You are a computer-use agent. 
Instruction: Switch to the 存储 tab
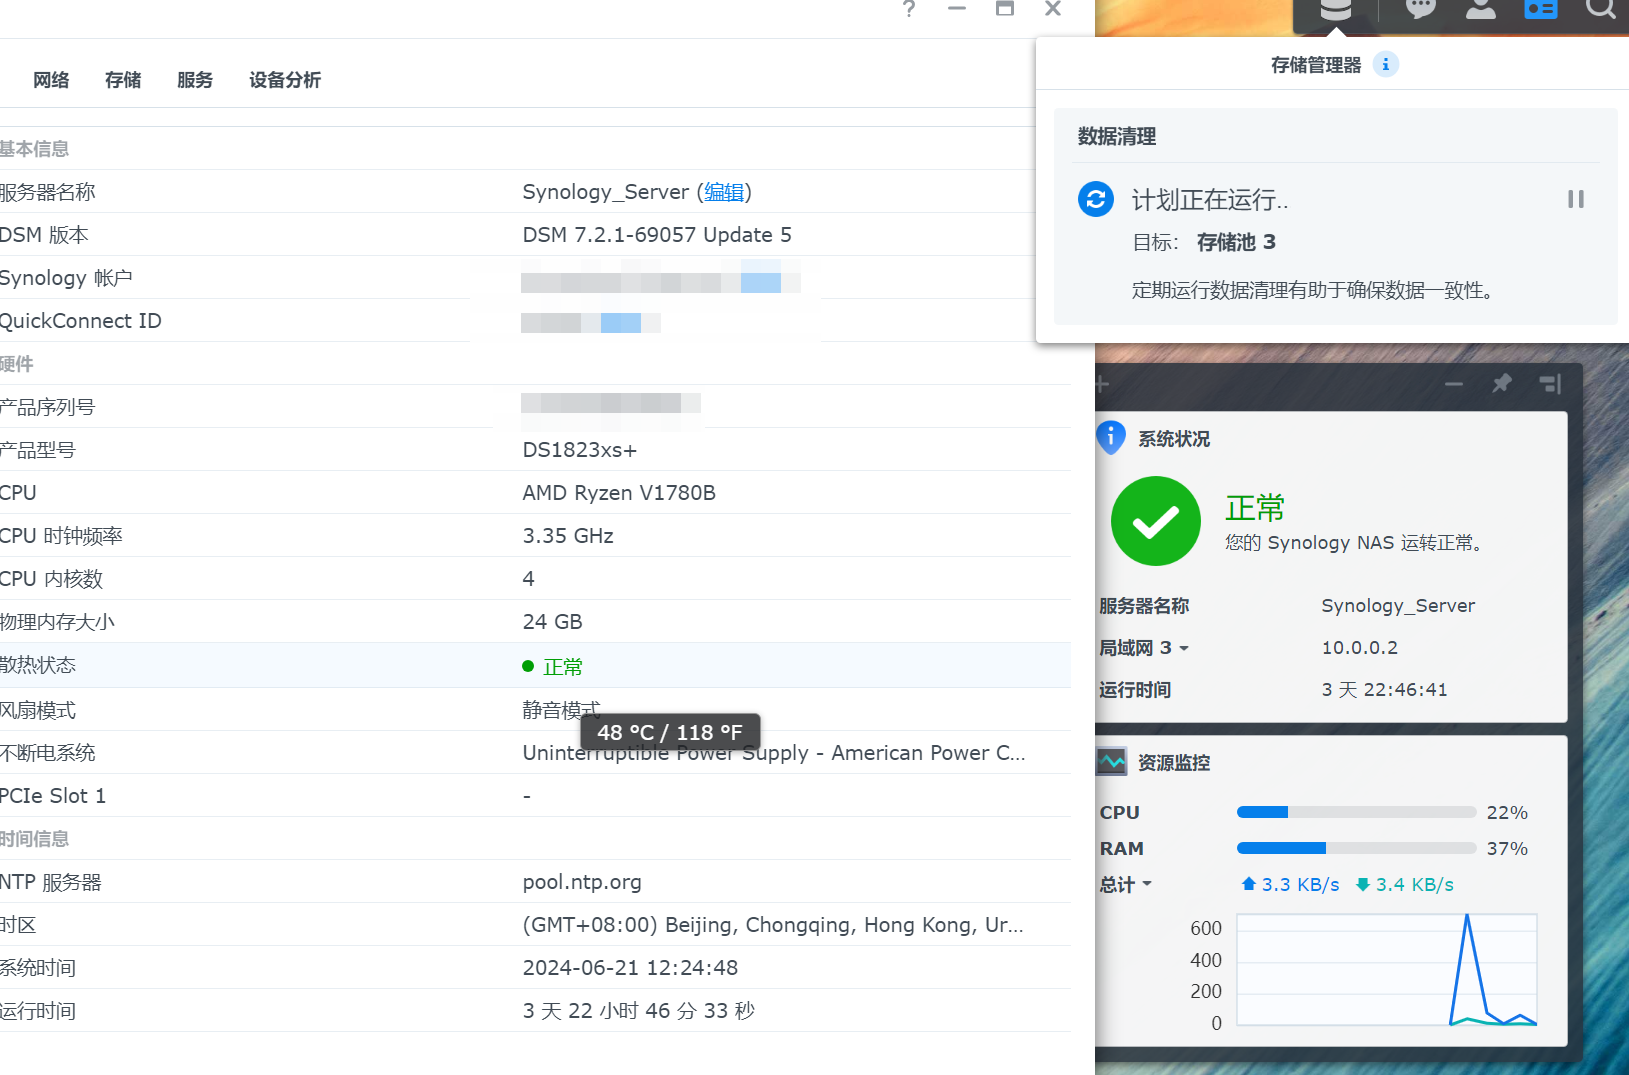point(123,80)
